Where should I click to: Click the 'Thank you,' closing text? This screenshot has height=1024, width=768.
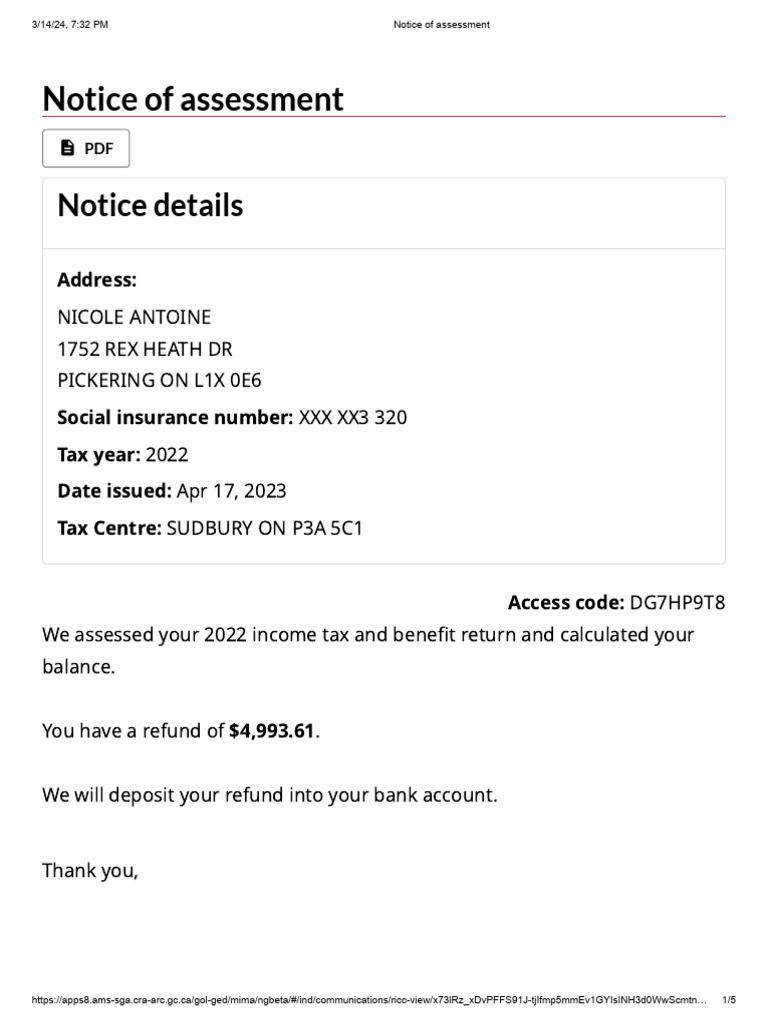coord(90,871)
